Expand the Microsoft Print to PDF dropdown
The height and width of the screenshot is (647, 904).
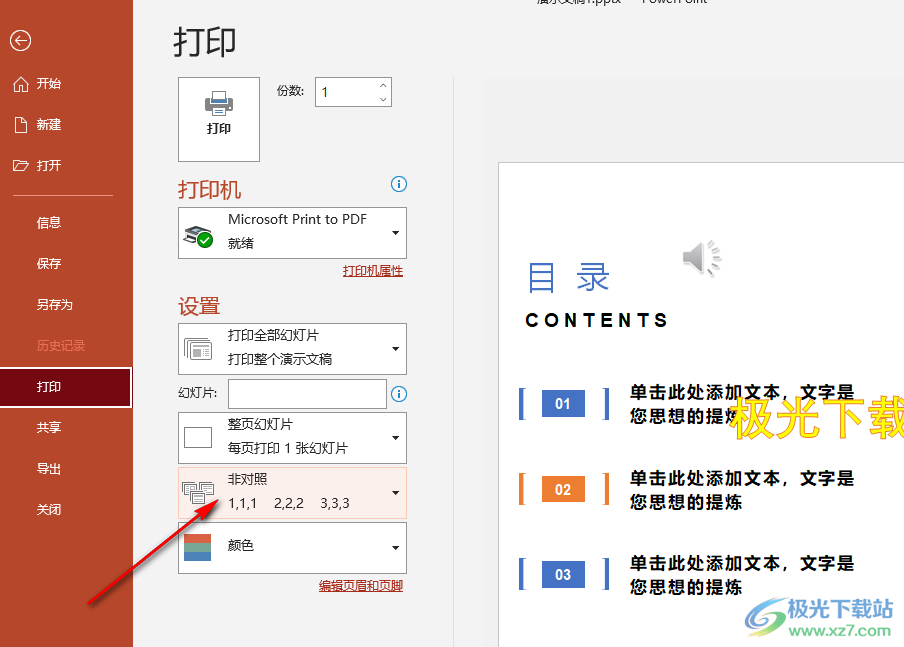292,233
